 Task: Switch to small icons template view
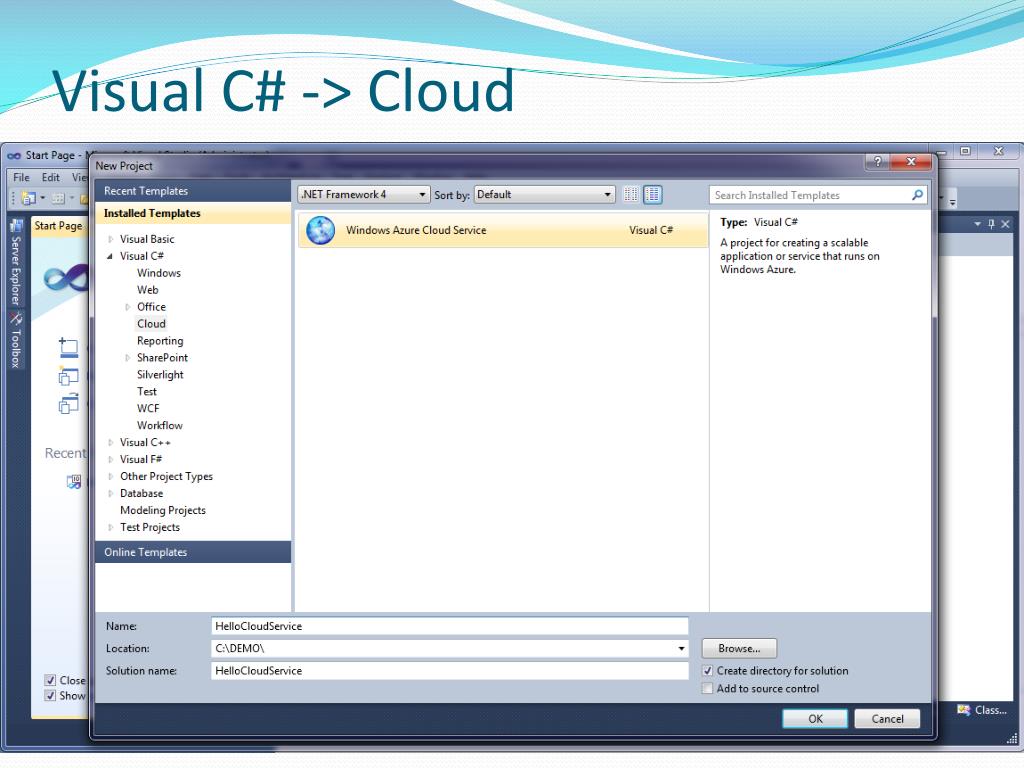(631, 195)
